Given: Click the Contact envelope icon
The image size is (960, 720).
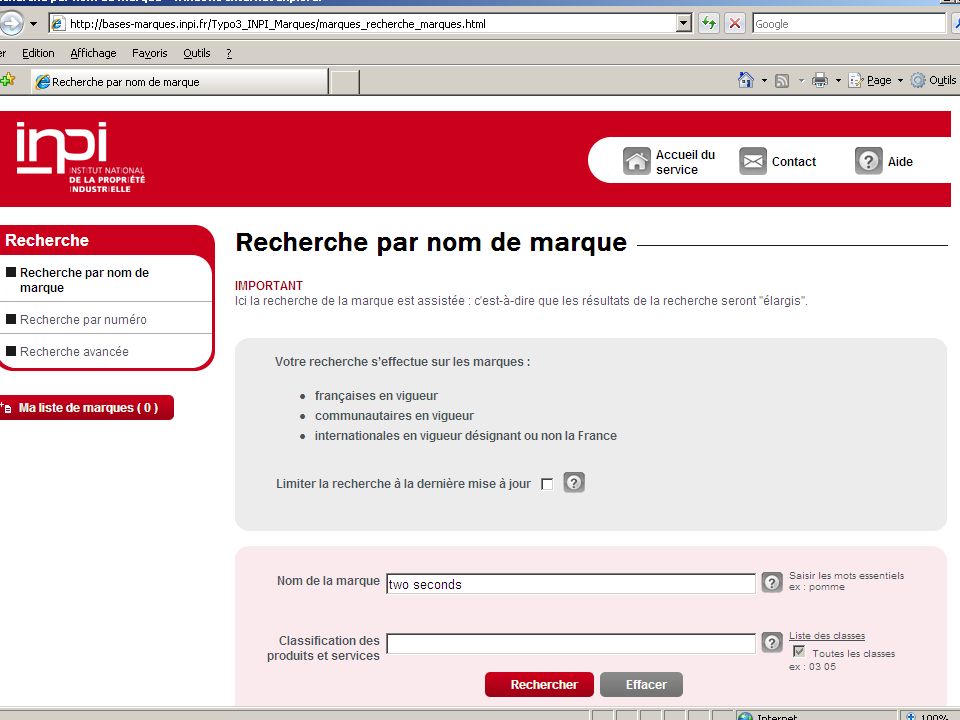Looking at the screenshot, I should pyautogui.click(x=752, y=162).
